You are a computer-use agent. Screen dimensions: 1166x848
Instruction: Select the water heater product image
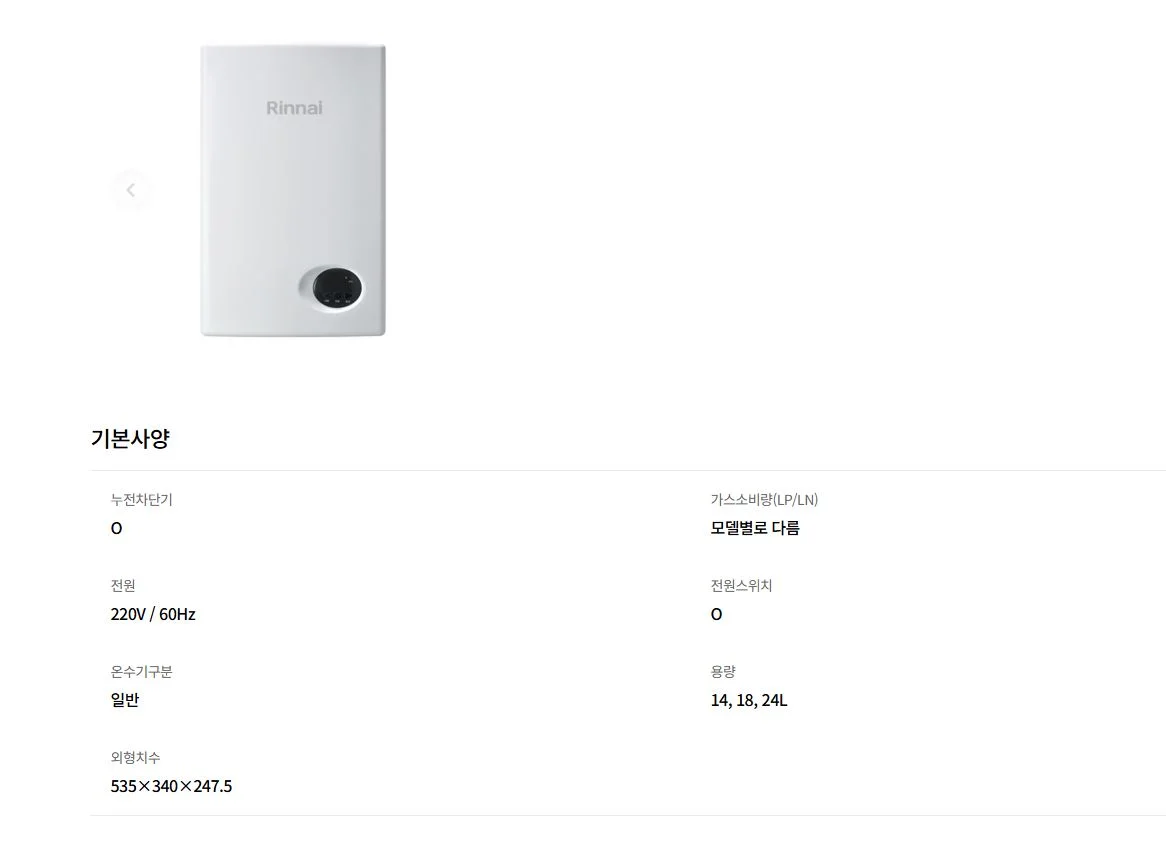click(292, 190)
